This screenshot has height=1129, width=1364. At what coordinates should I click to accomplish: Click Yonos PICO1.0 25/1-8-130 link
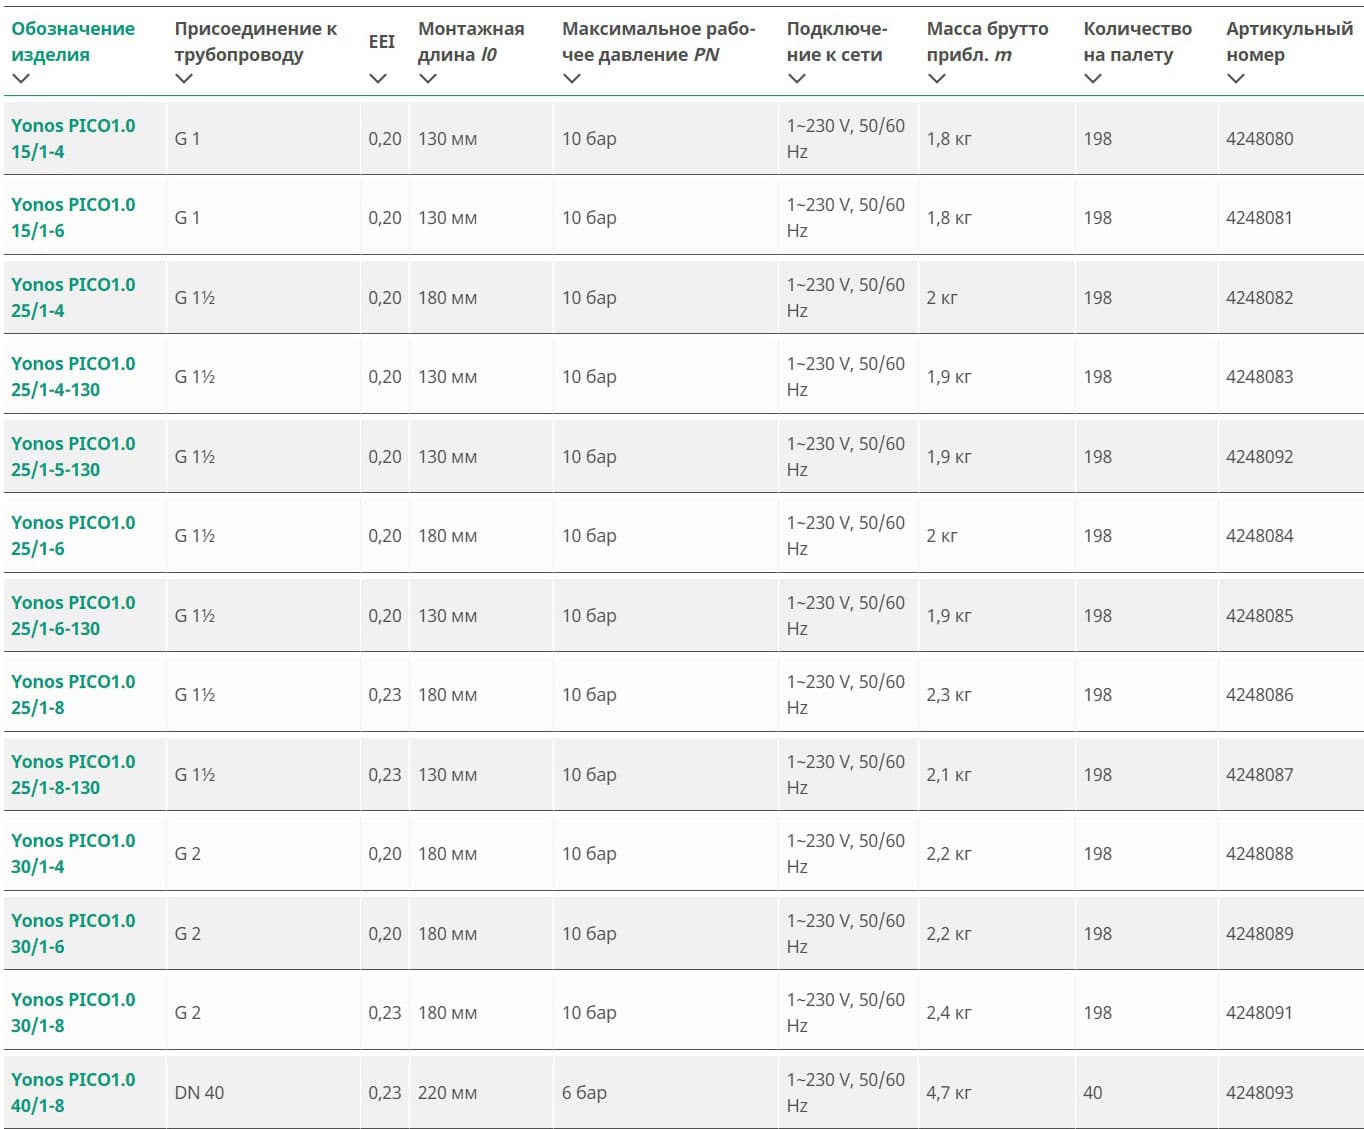coord(73,774)
